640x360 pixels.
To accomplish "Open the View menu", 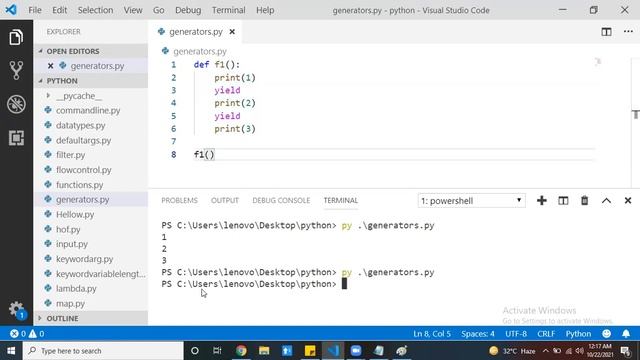I will [x=133, y=10].
